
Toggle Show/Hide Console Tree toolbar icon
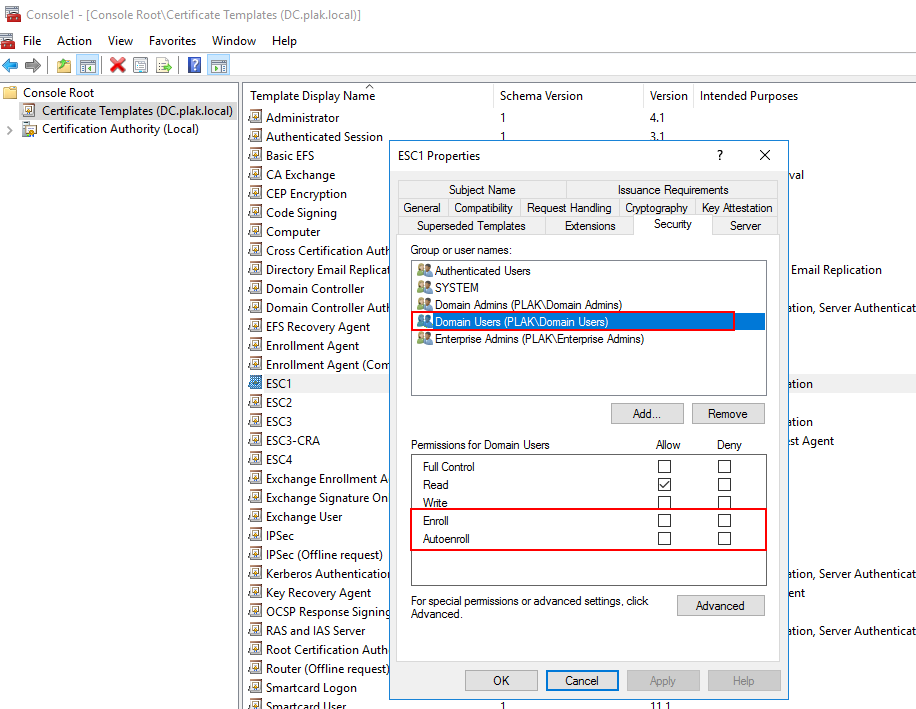[x=88, y=65]
